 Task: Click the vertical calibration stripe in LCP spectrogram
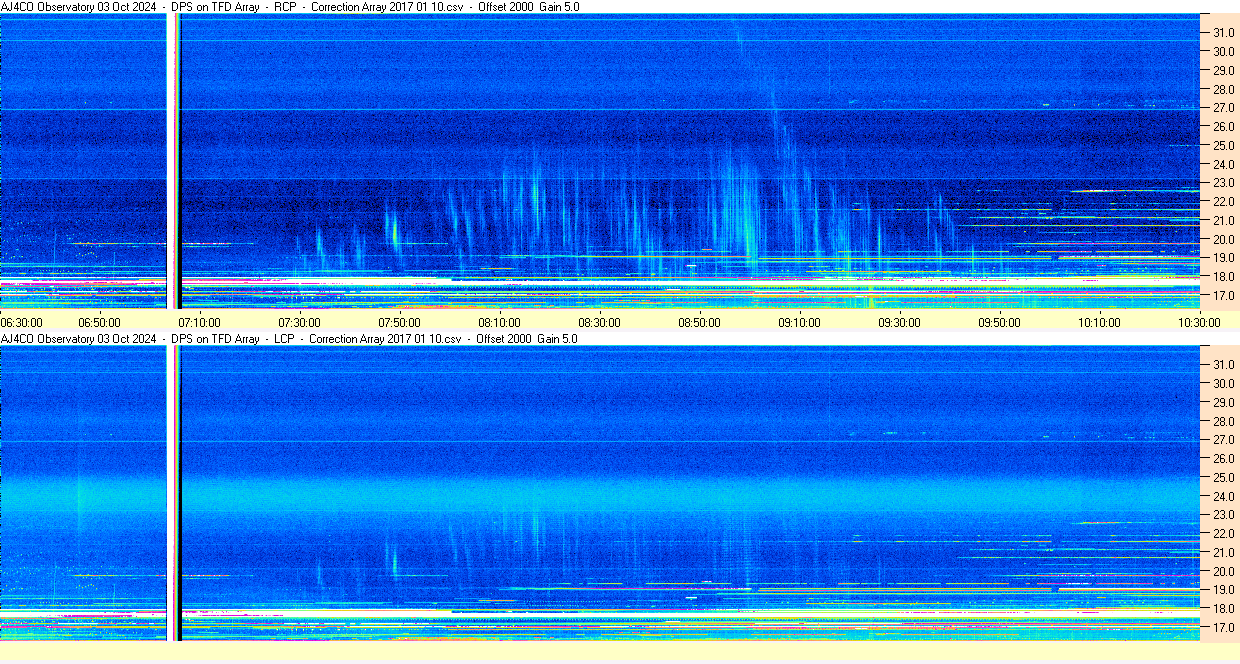(x=173, y=490)
